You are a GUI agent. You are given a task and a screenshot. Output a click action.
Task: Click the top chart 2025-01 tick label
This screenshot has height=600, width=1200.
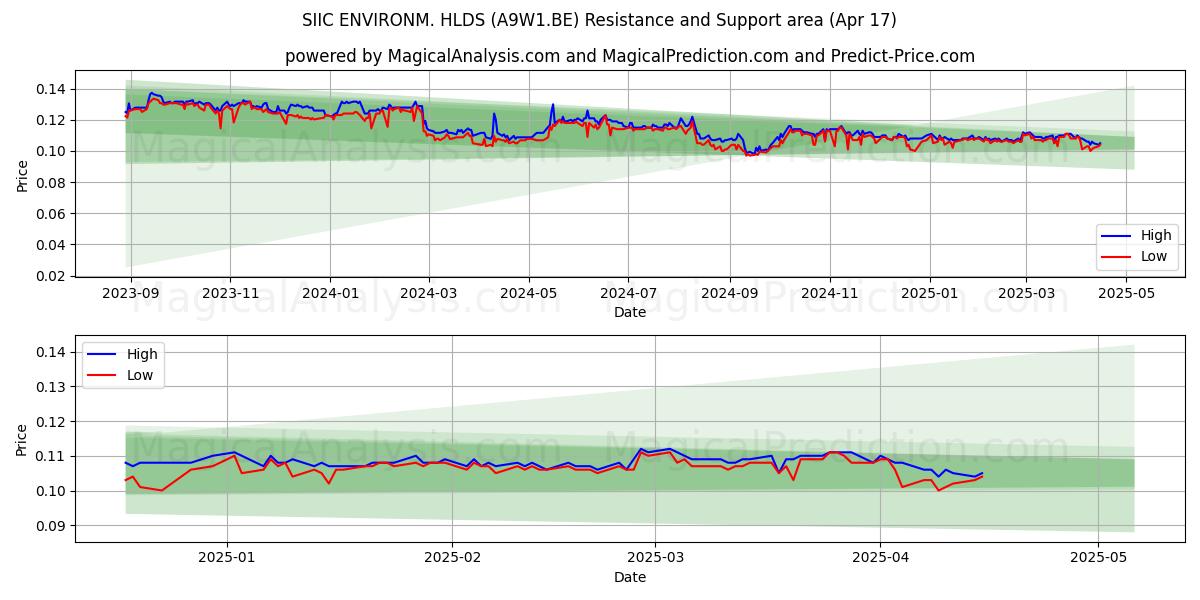click(929, 293)
